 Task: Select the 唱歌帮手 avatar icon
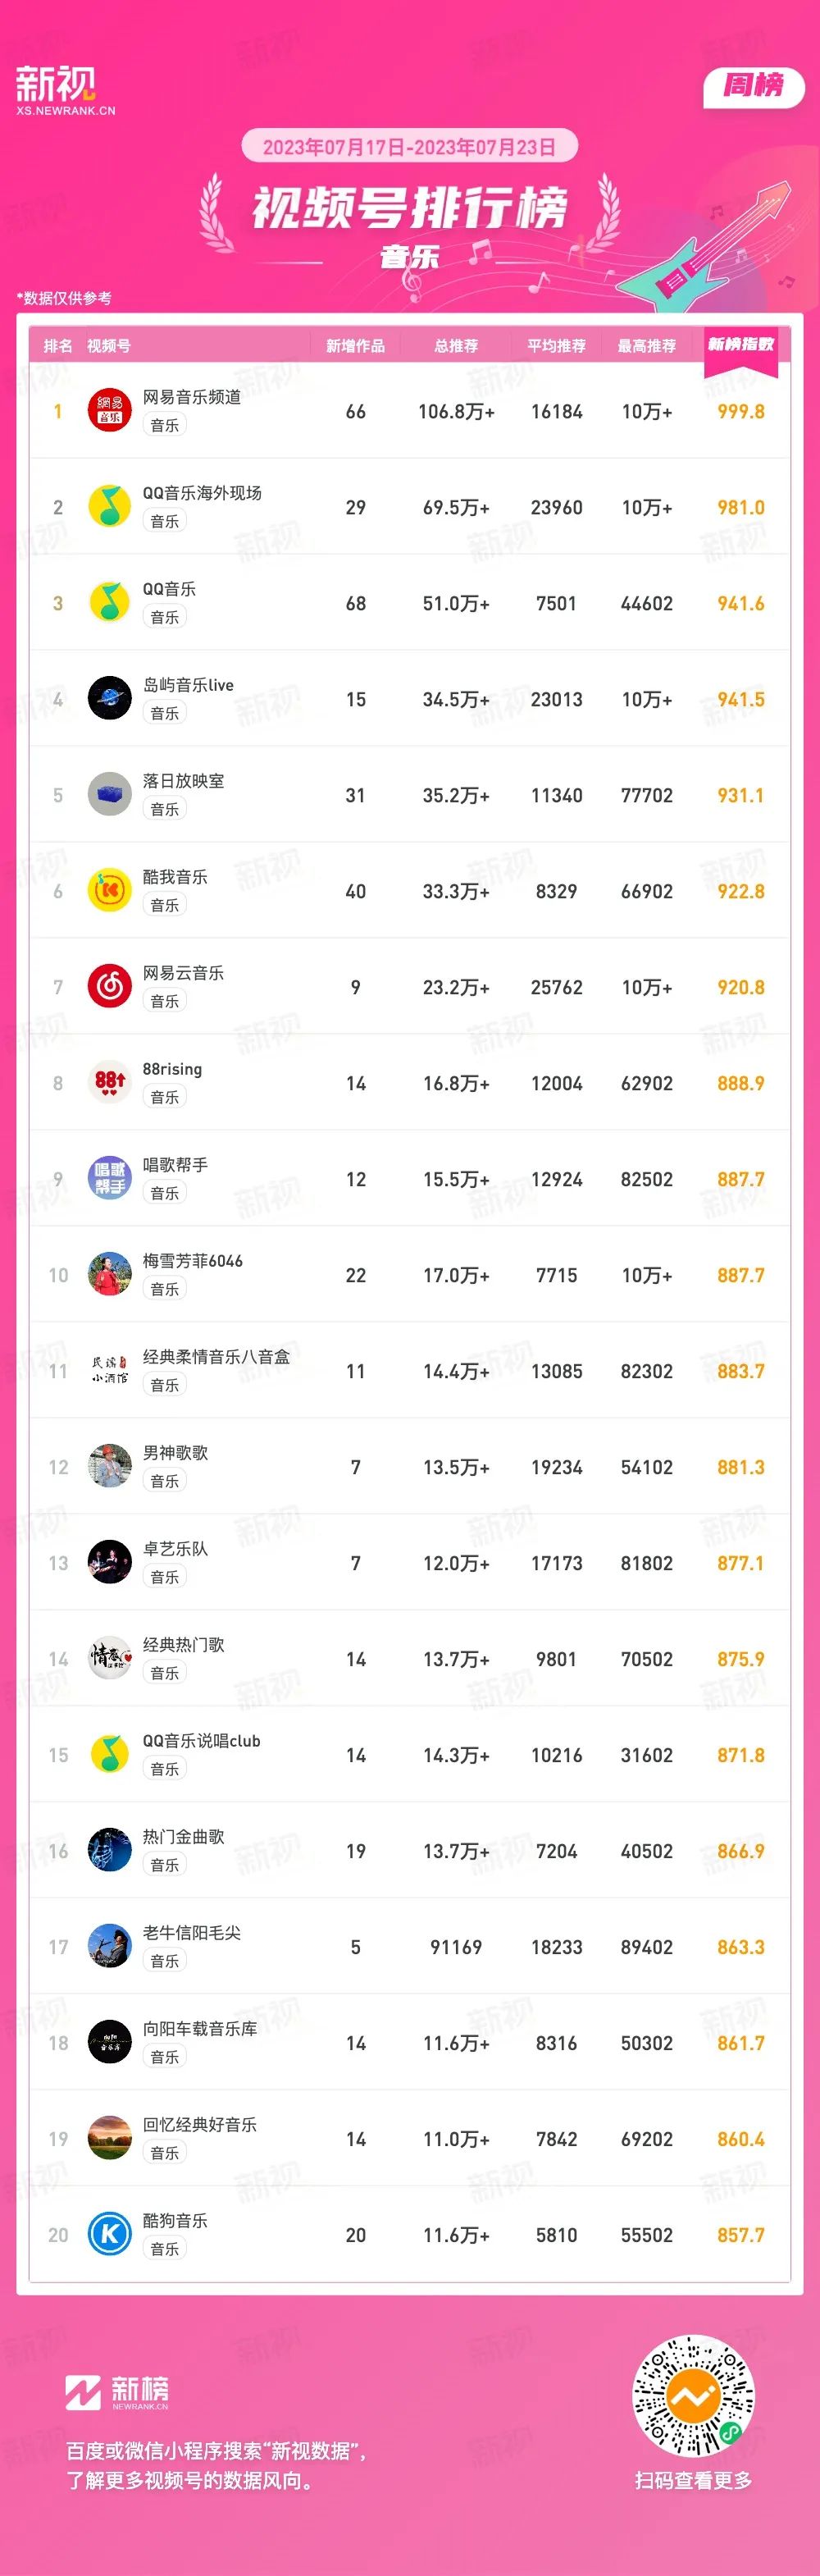tap(110, 1179)
